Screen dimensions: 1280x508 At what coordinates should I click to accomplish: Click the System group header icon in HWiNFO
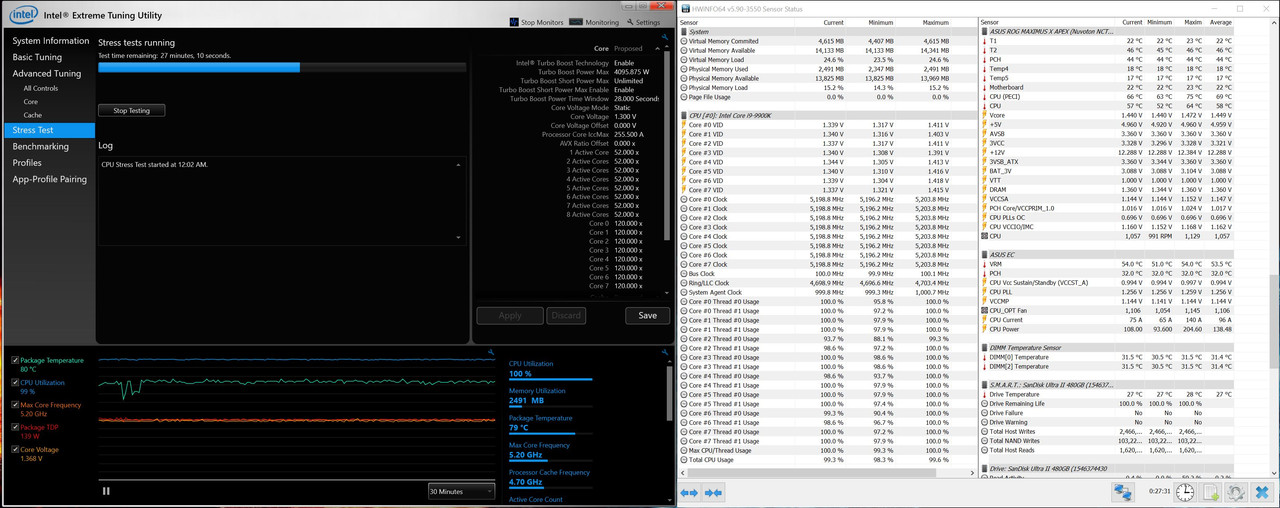click(x=684, y=32)
